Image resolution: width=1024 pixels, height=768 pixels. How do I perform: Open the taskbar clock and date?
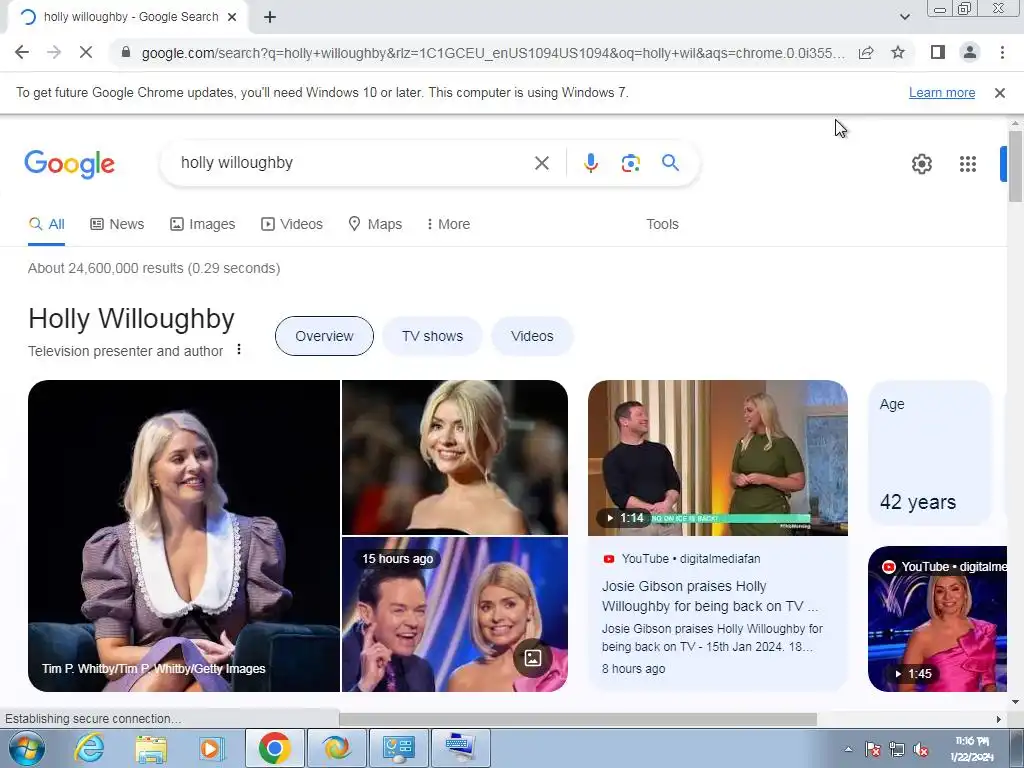(972, 749)
